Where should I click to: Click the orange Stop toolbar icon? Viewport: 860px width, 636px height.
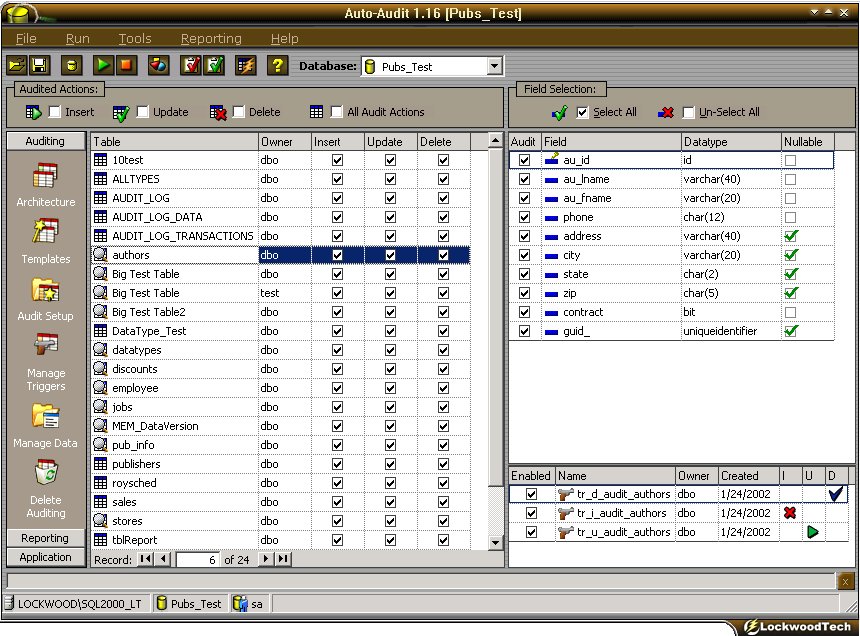pyautogui.click(x=126, y=66)
